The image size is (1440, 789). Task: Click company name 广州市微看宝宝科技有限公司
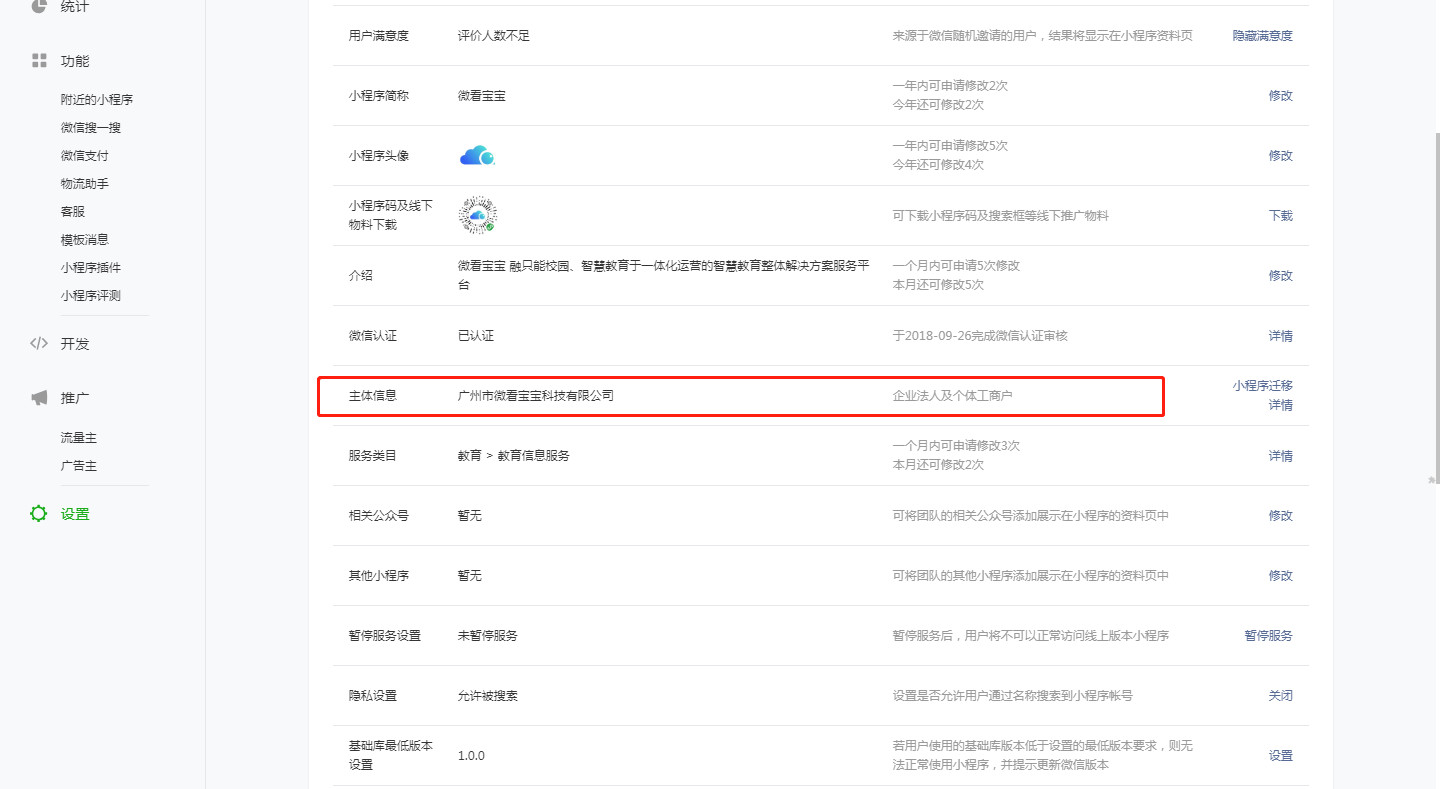tap(536, 396)
